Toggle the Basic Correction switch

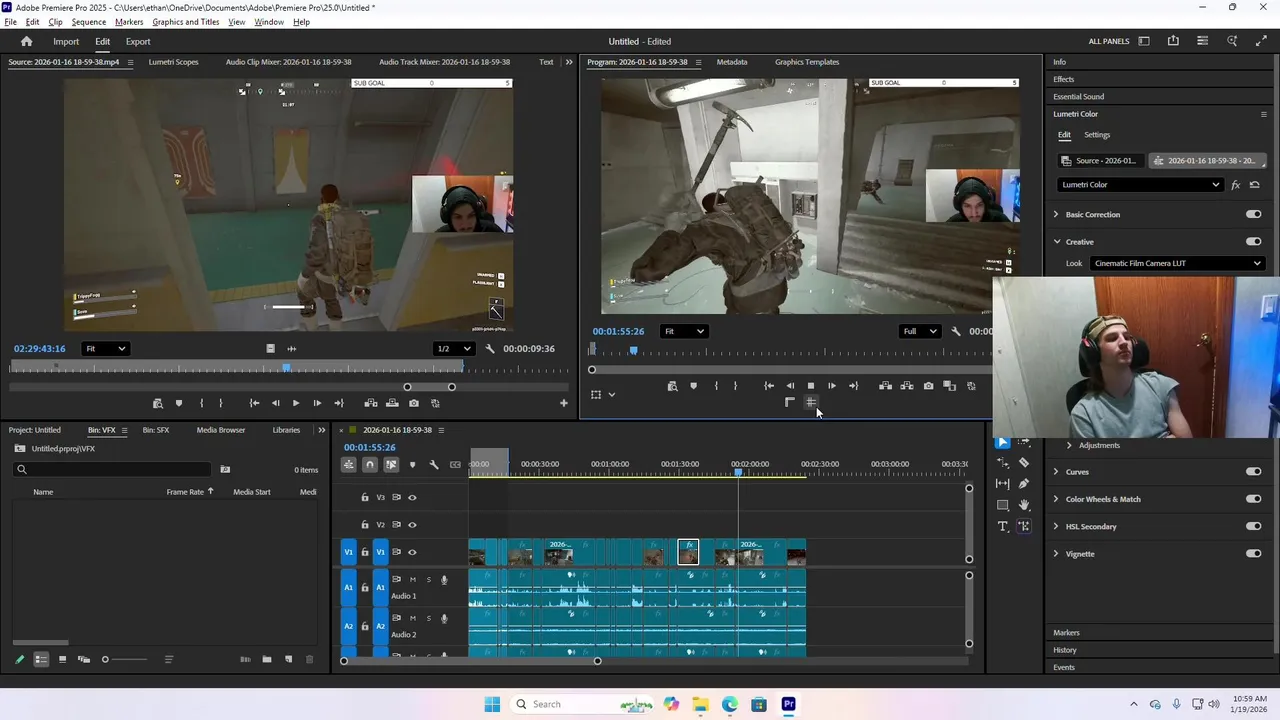click(1253, 214)
